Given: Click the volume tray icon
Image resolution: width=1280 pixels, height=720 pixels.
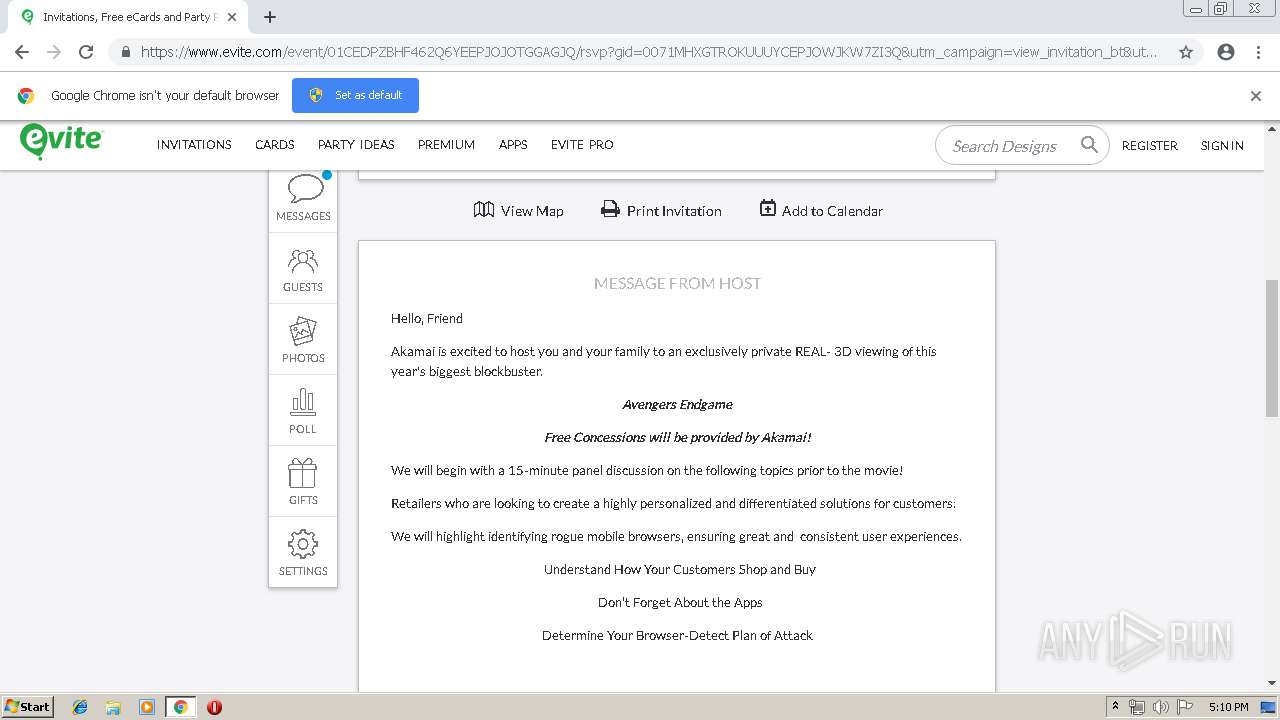Looking at the screenshot, I should point(1160,707).
